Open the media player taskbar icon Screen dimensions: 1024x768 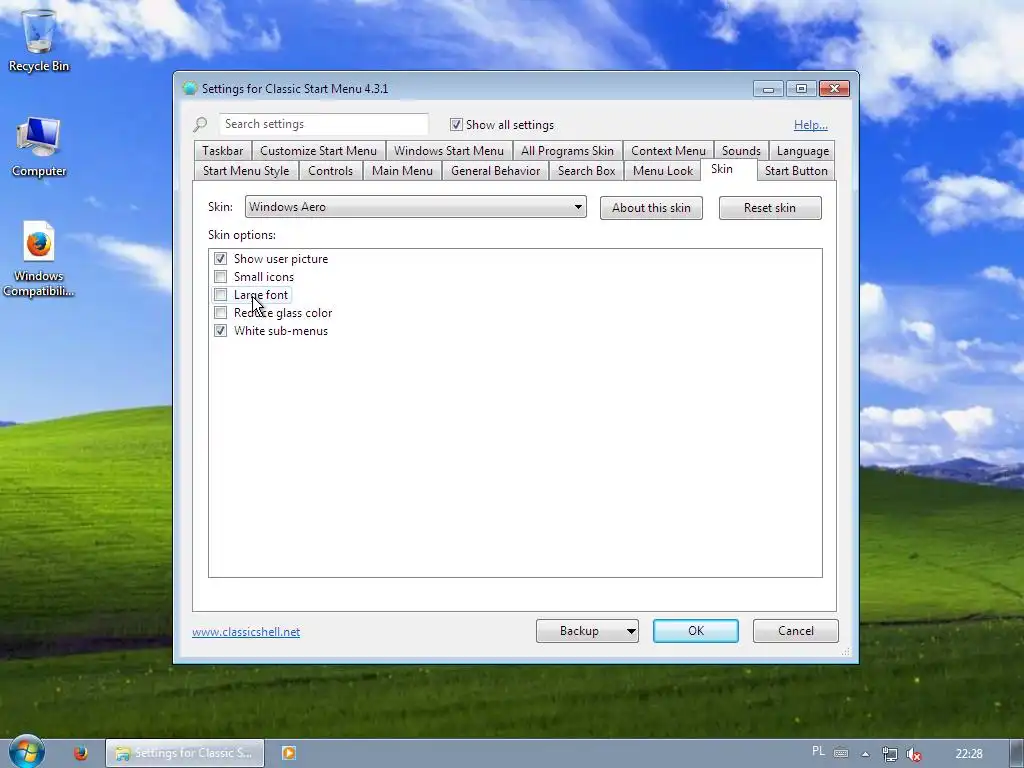(x=288, y=753)
